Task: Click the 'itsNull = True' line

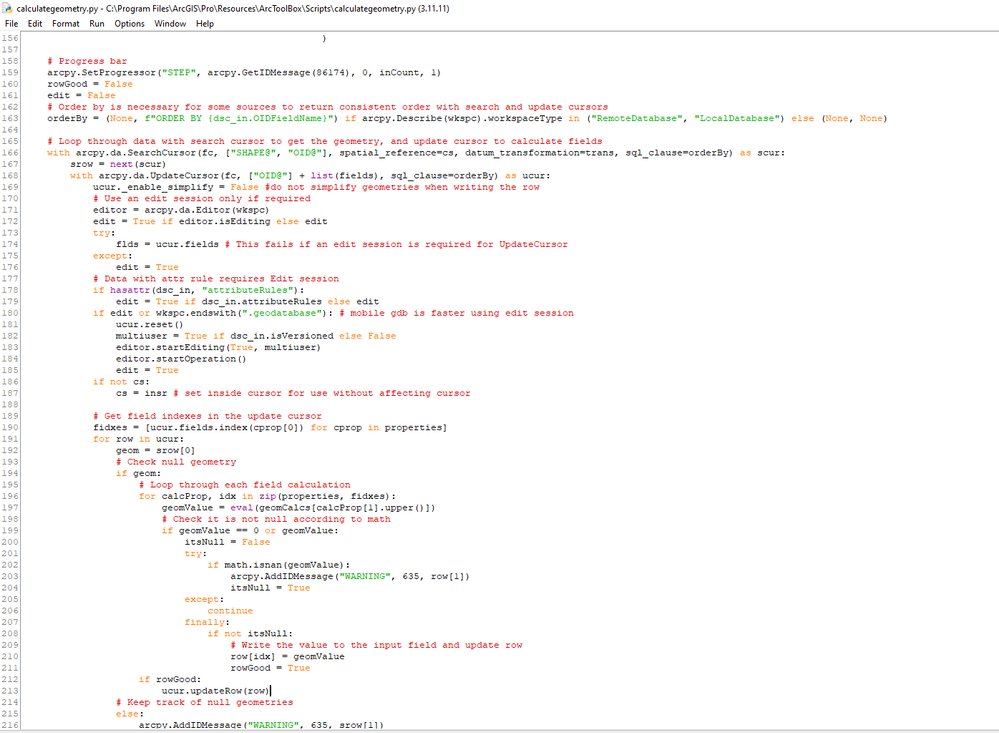Action: (270, 589)
